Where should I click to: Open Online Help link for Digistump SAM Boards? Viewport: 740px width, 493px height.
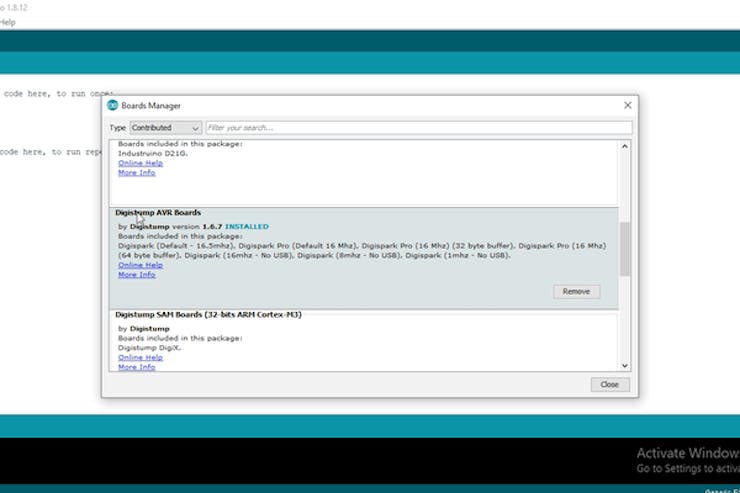click(x=140, y=357)
